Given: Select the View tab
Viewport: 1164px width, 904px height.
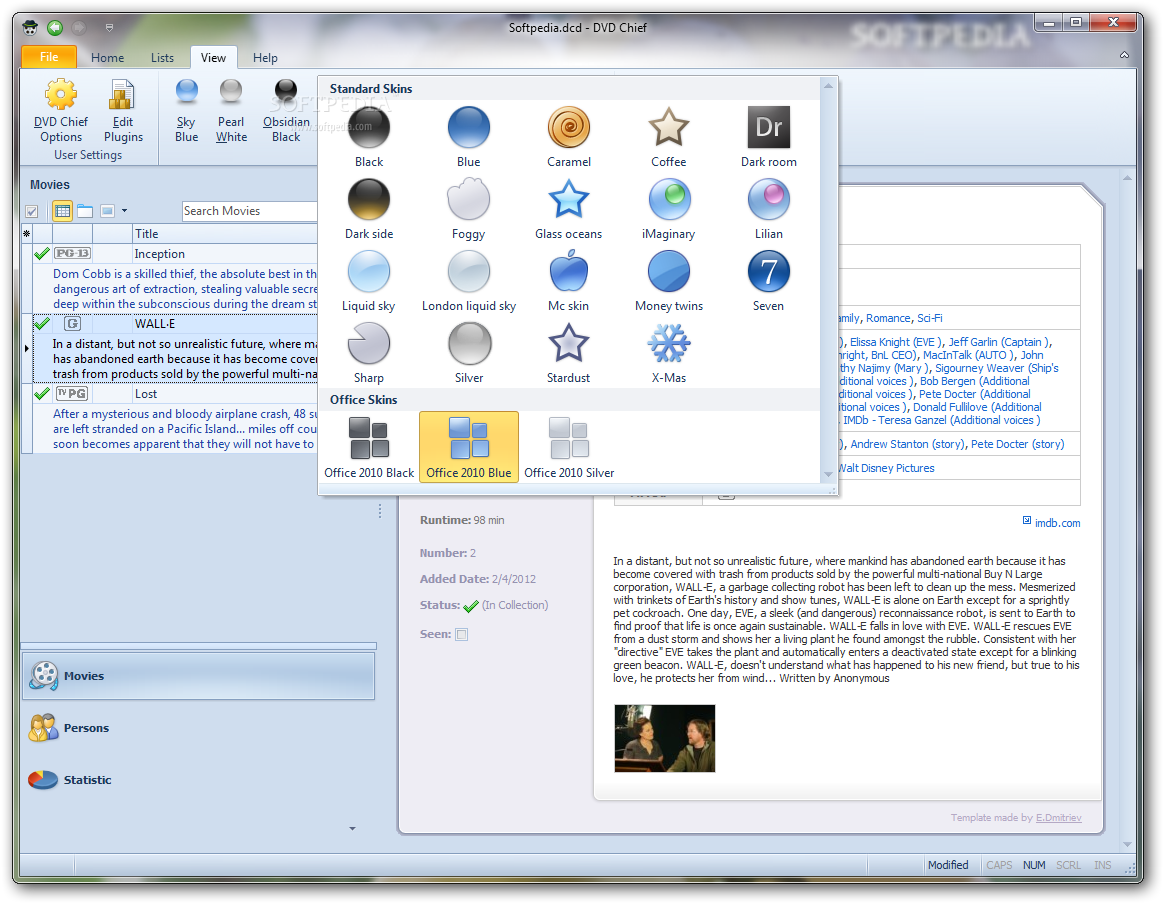Looking at the screenshot, I should 213,58.
